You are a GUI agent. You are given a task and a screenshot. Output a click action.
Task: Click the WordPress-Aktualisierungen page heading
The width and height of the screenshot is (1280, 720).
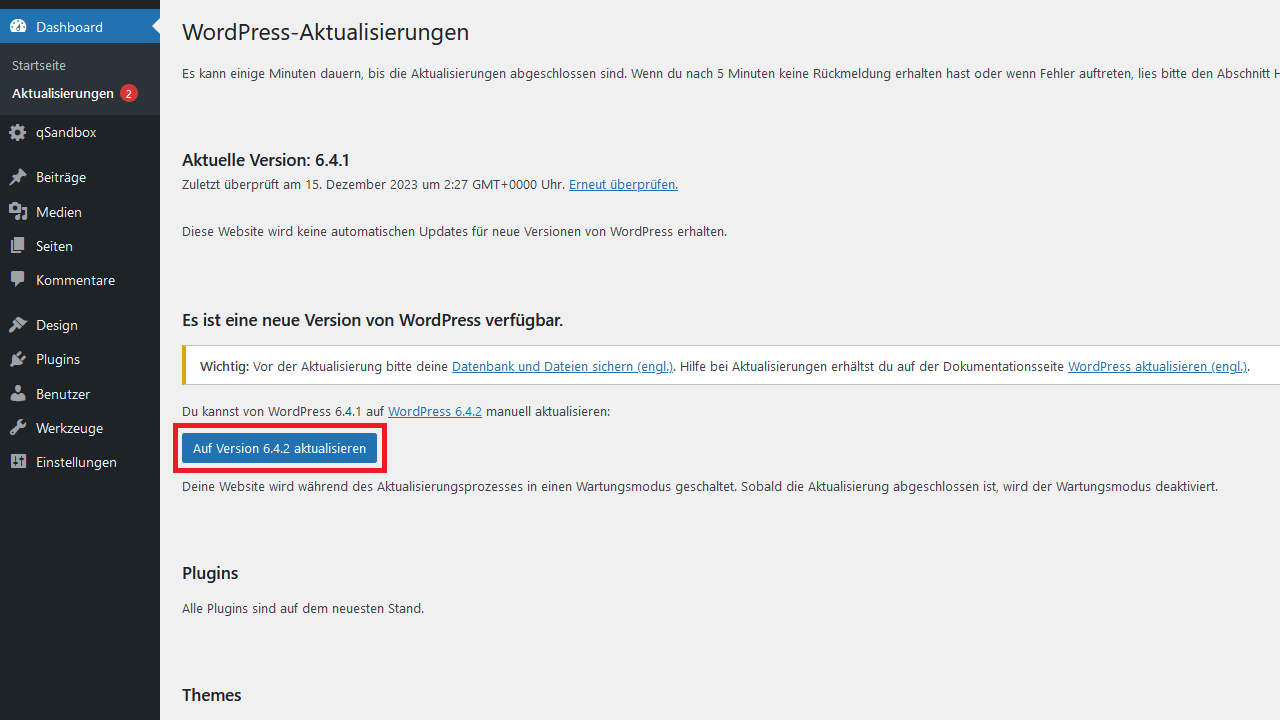point(325,32)
